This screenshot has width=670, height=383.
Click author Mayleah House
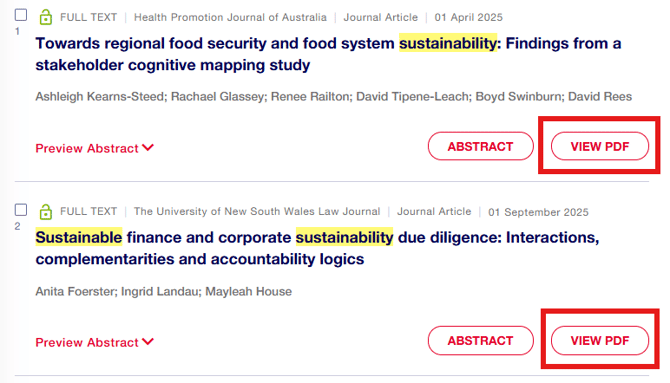[x=249, y=292]
